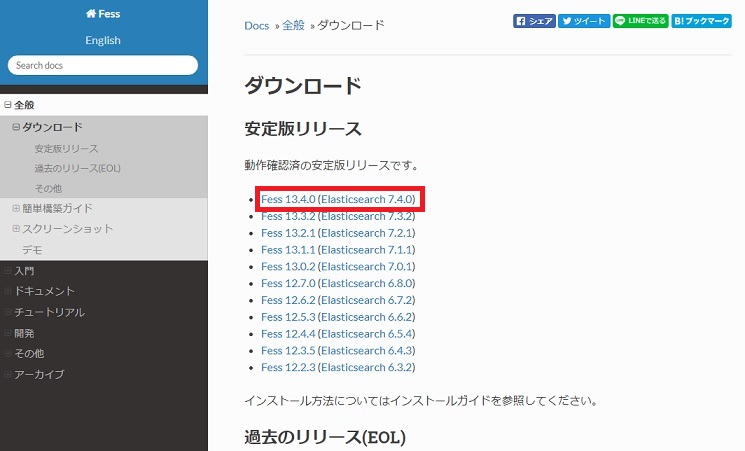This screenshot has width=745, height=451.
Task: Share on Facebook with シェア button
Action: pos(534,21)
